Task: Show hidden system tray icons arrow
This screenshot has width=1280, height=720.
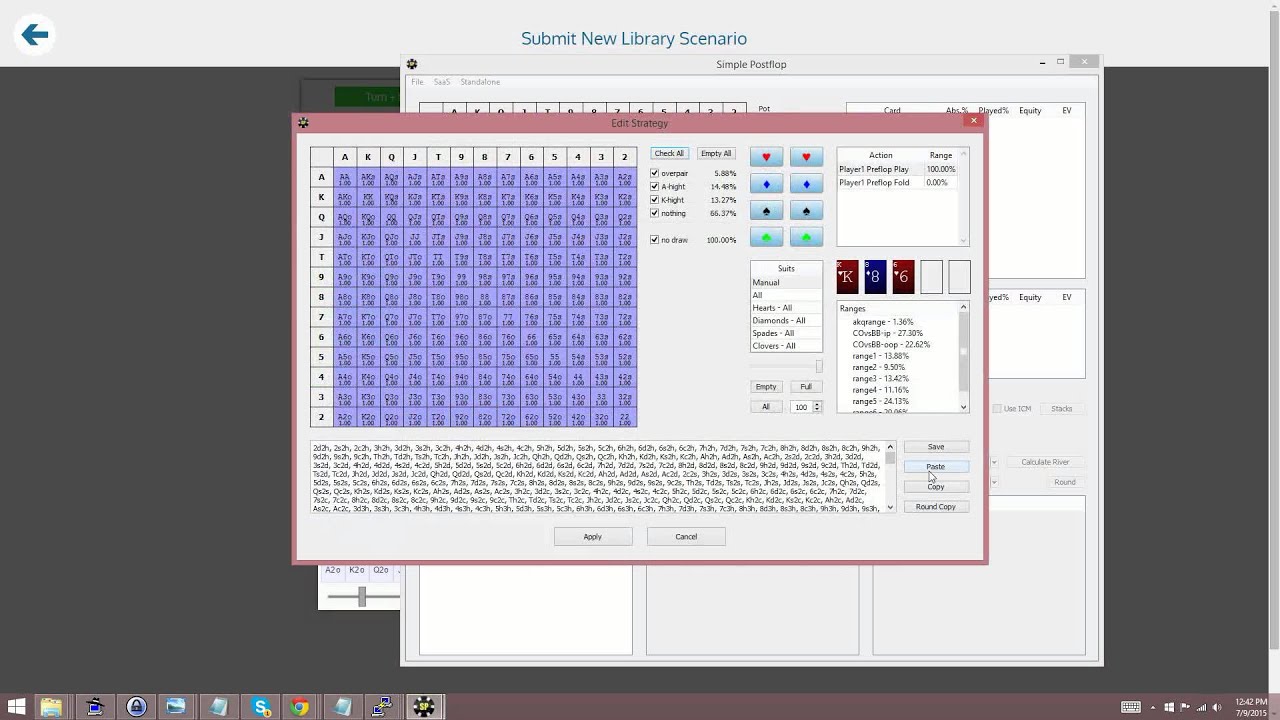Action: (x=1152, y=707)
